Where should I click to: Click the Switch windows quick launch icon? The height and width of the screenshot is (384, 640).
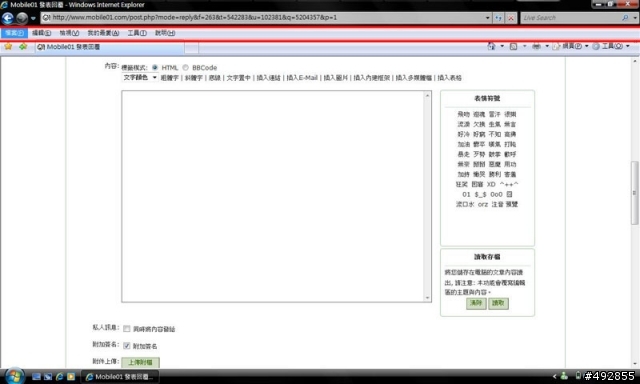pos(48,377)
